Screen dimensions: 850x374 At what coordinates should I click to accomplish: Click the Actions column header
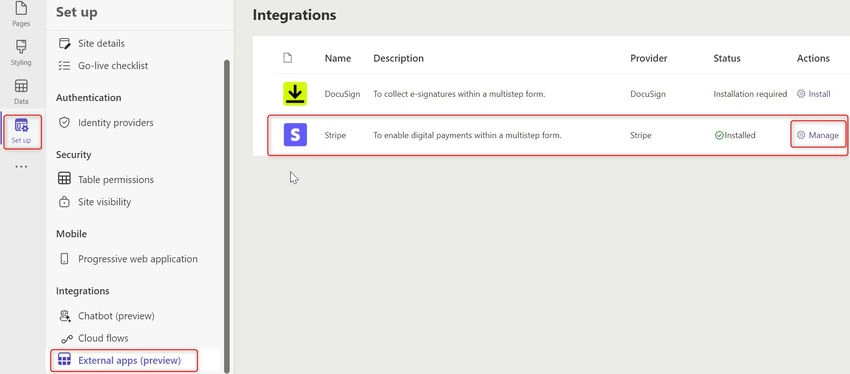pyautogui.click(x=813, y=58)
